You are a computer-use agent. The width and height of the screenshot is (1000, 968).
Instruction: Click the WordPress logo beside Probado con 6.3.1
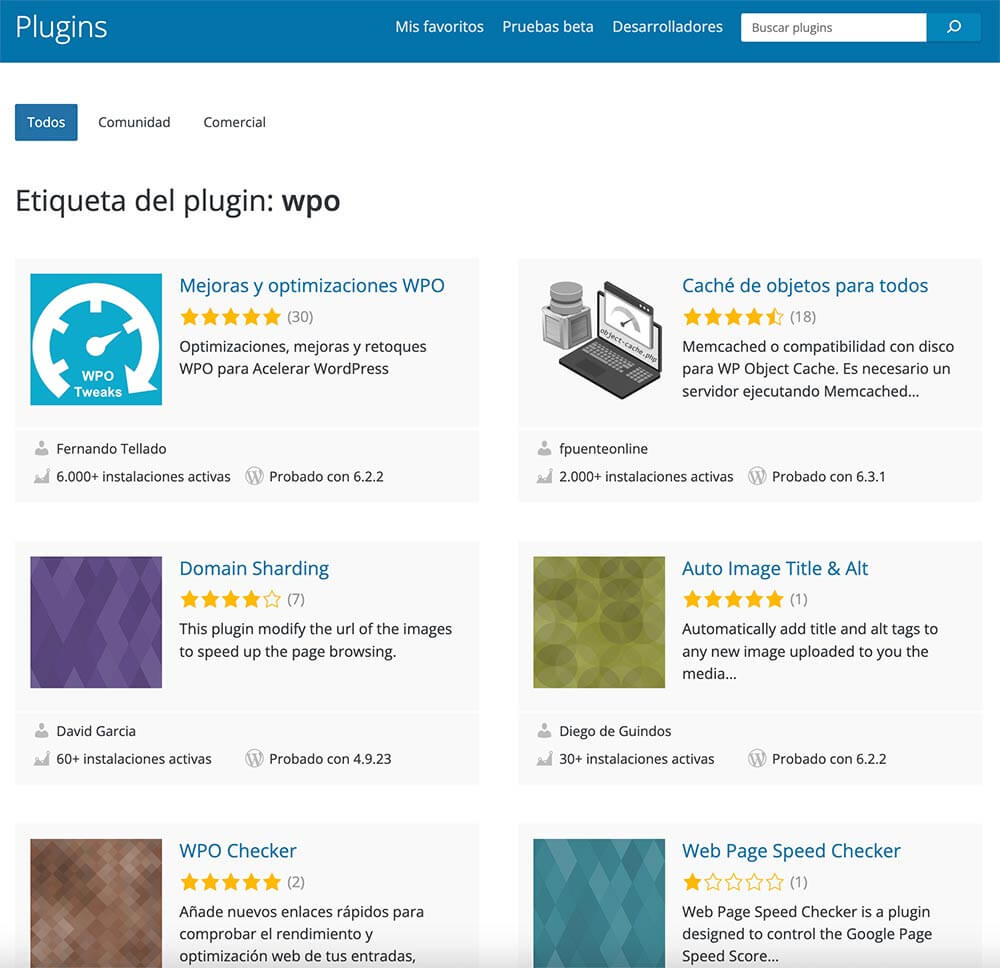click(757, 476)
